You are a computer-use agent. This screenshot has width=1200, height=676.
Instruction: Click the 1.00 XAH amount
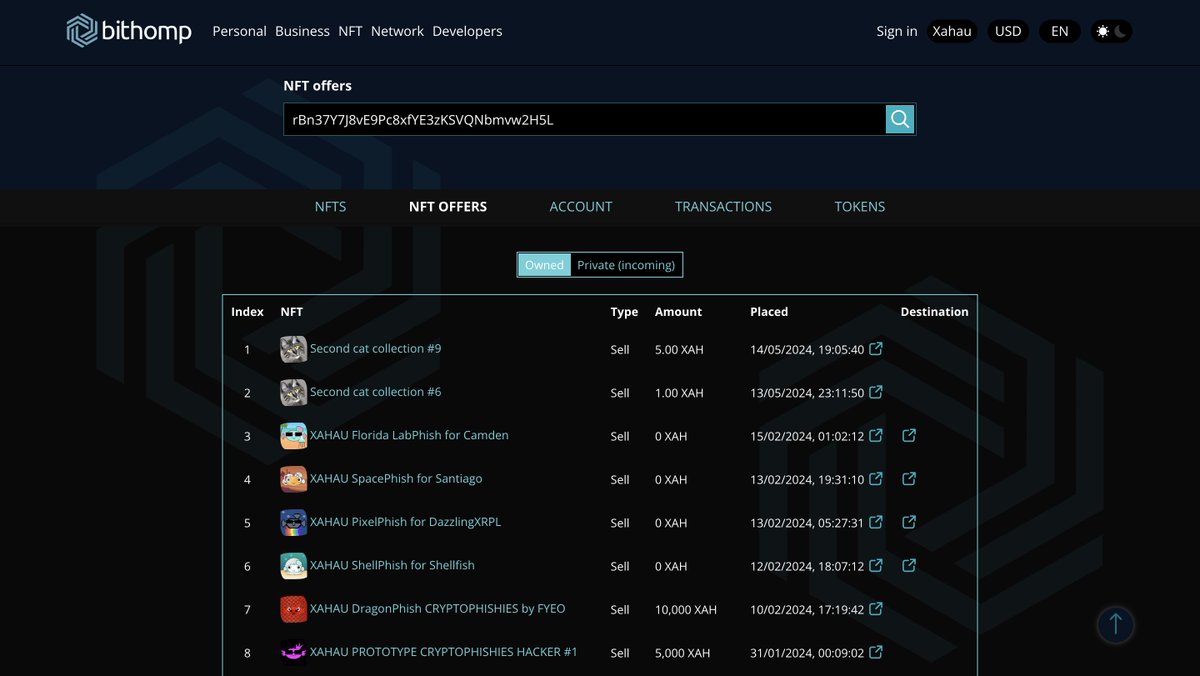[x=679, y=393]
